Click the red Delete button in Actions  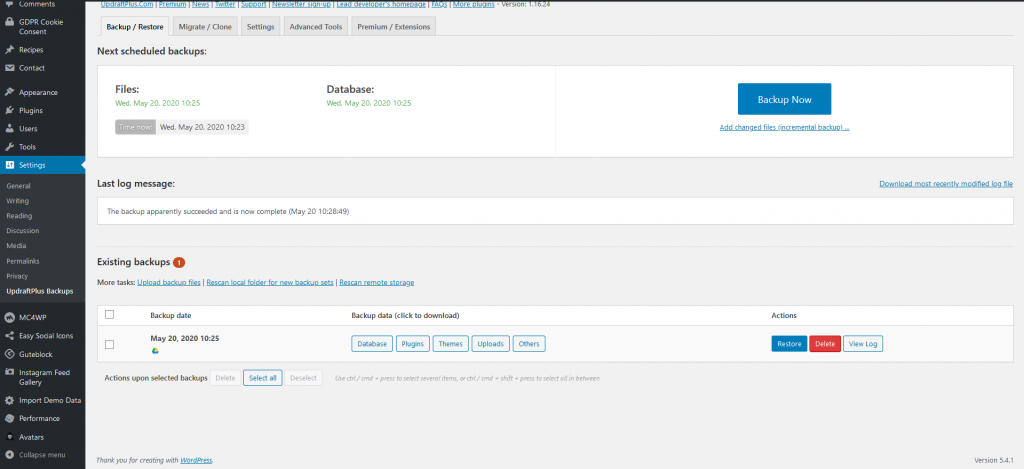coord(825,344)
